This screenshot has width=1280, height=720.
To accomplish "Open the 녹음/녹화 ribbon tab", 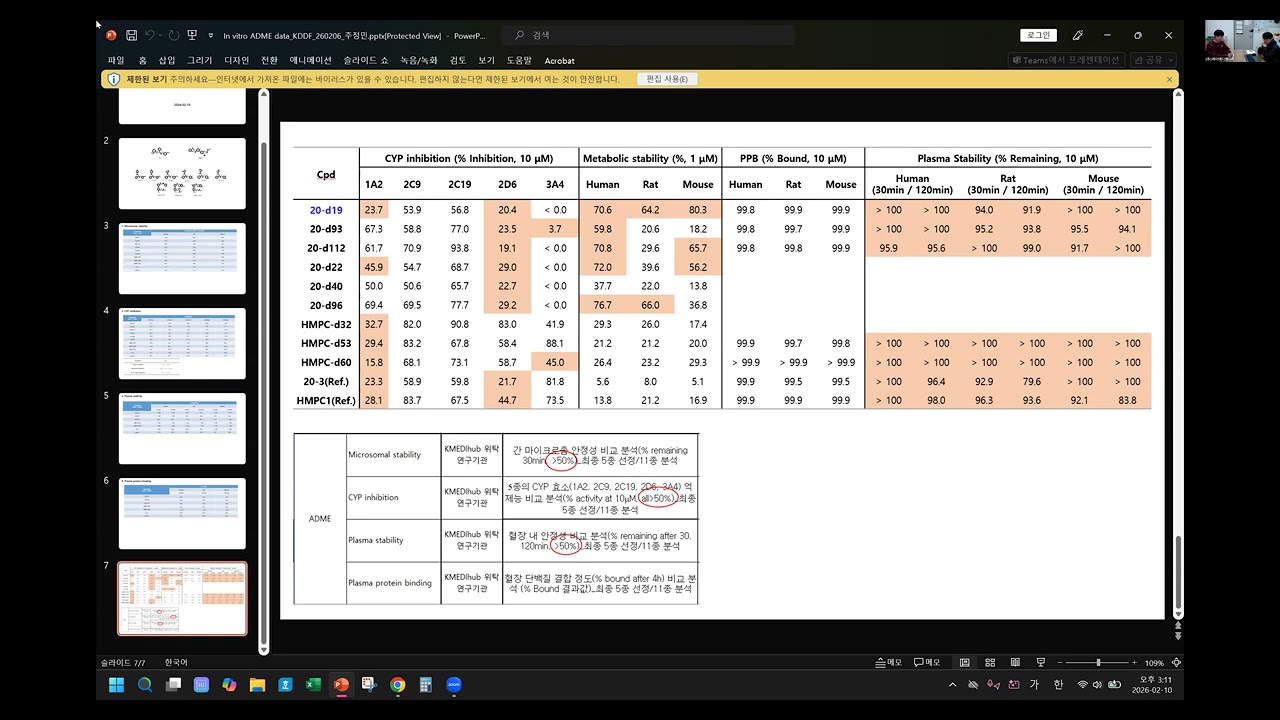I will click(x=419, y=60).
